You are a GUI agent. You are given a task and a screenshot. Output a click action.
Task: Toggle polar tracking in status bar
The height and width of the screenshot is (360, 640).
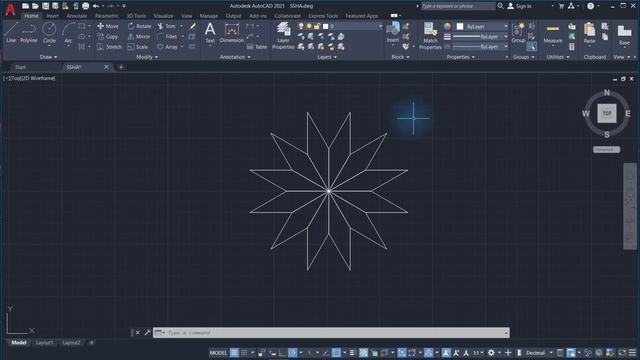[293, 353]
